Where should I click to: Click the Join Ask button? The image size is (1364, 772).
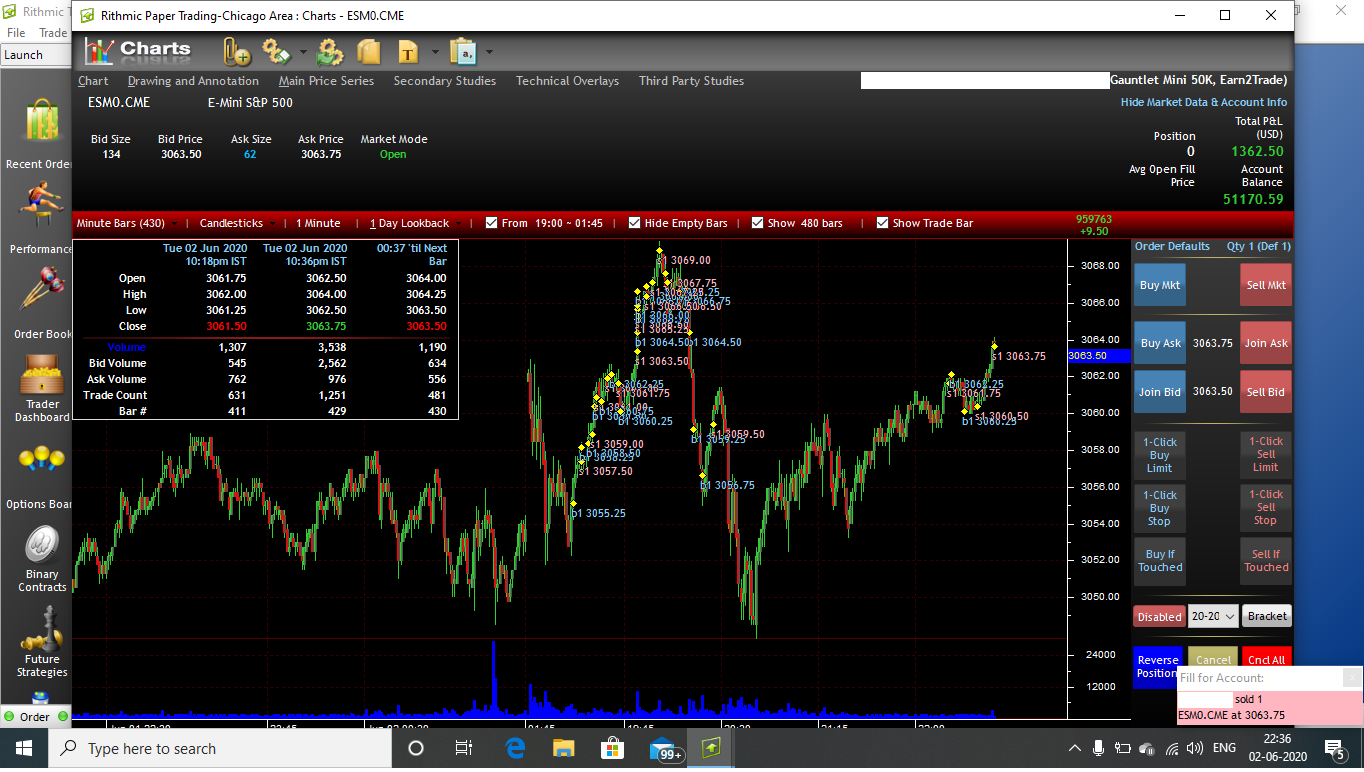[1266, 343]
